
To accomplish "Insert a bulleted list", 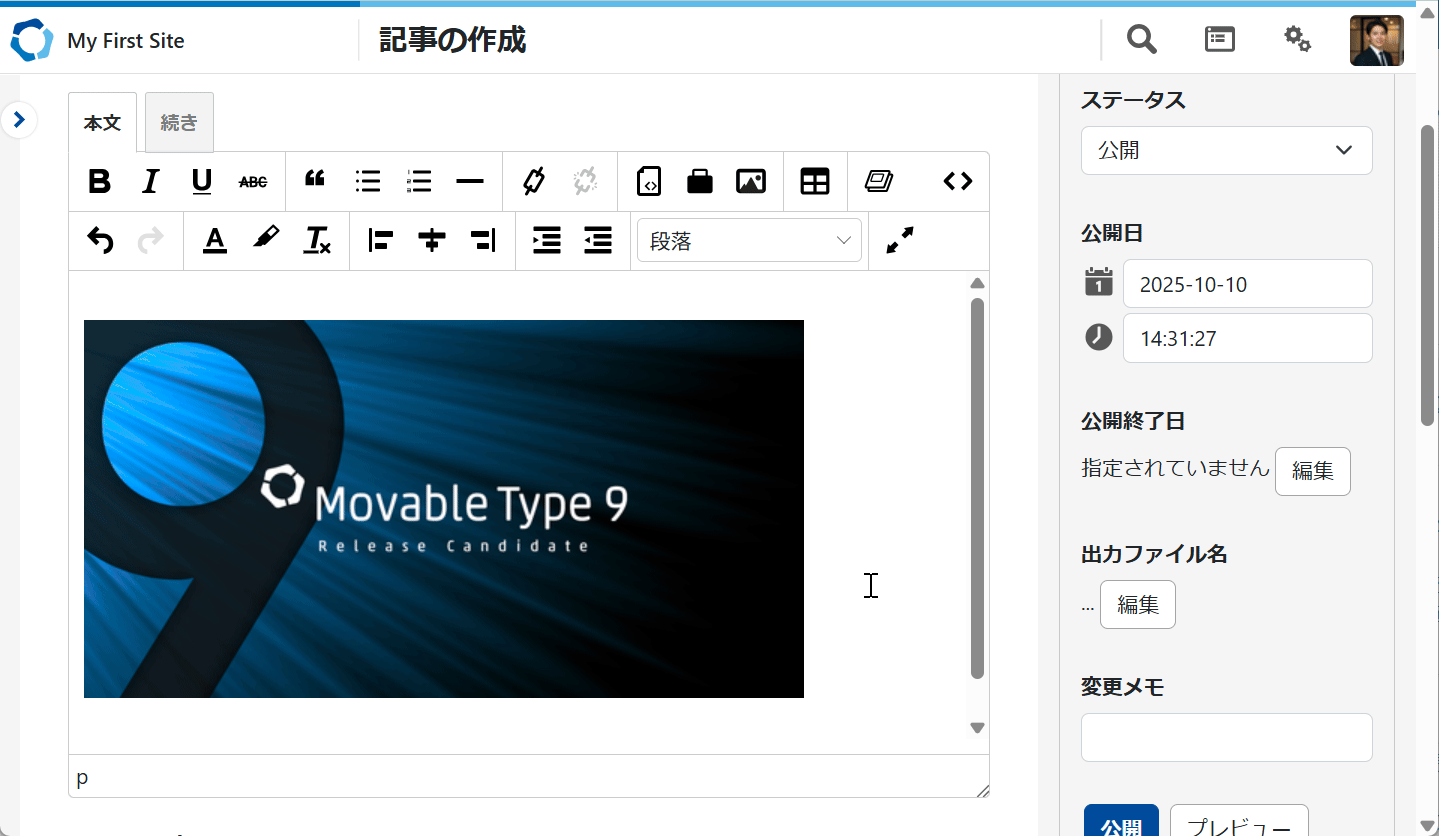I will click(368, 181).
